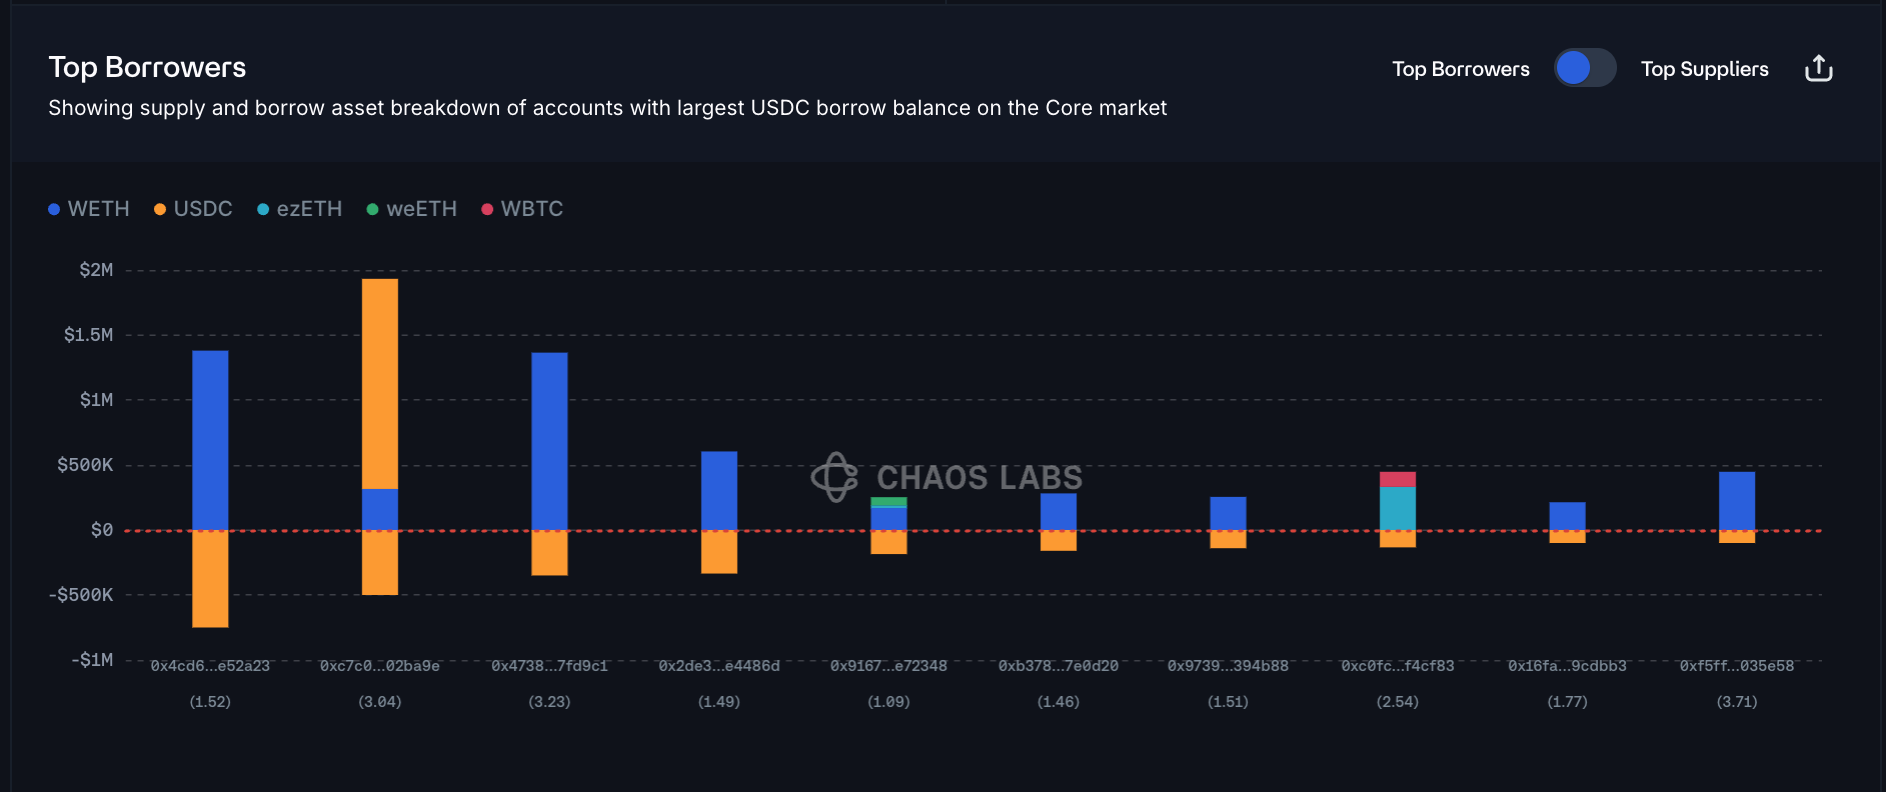
Task: Select the Top Borrowers toggle label
Action: pyautogui.click(x=1460, y=69)
